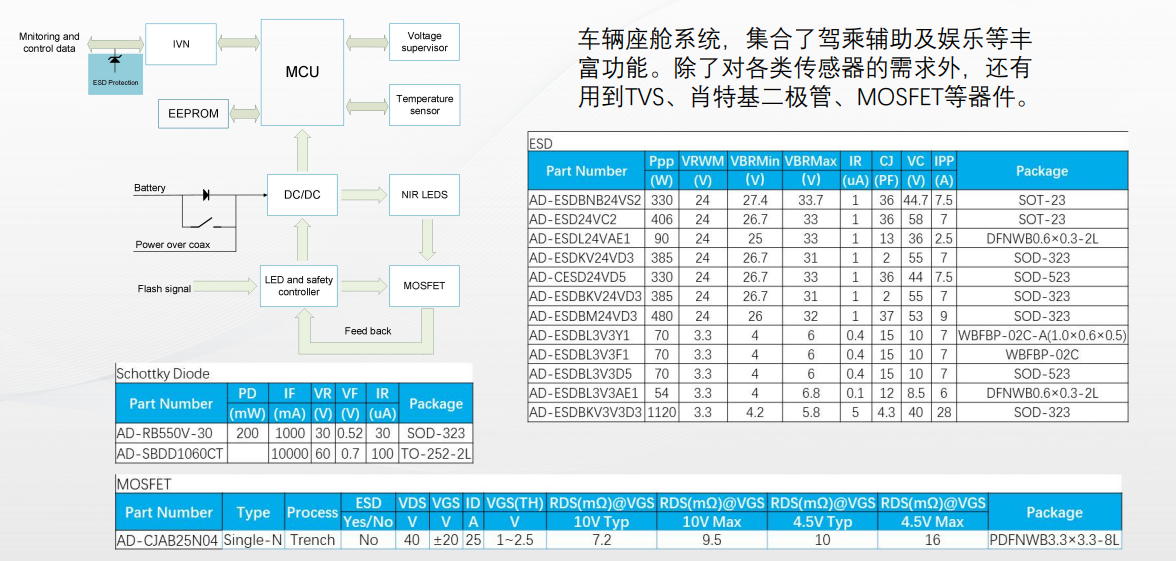Select the LED and safety controller block

pos(299,286)
